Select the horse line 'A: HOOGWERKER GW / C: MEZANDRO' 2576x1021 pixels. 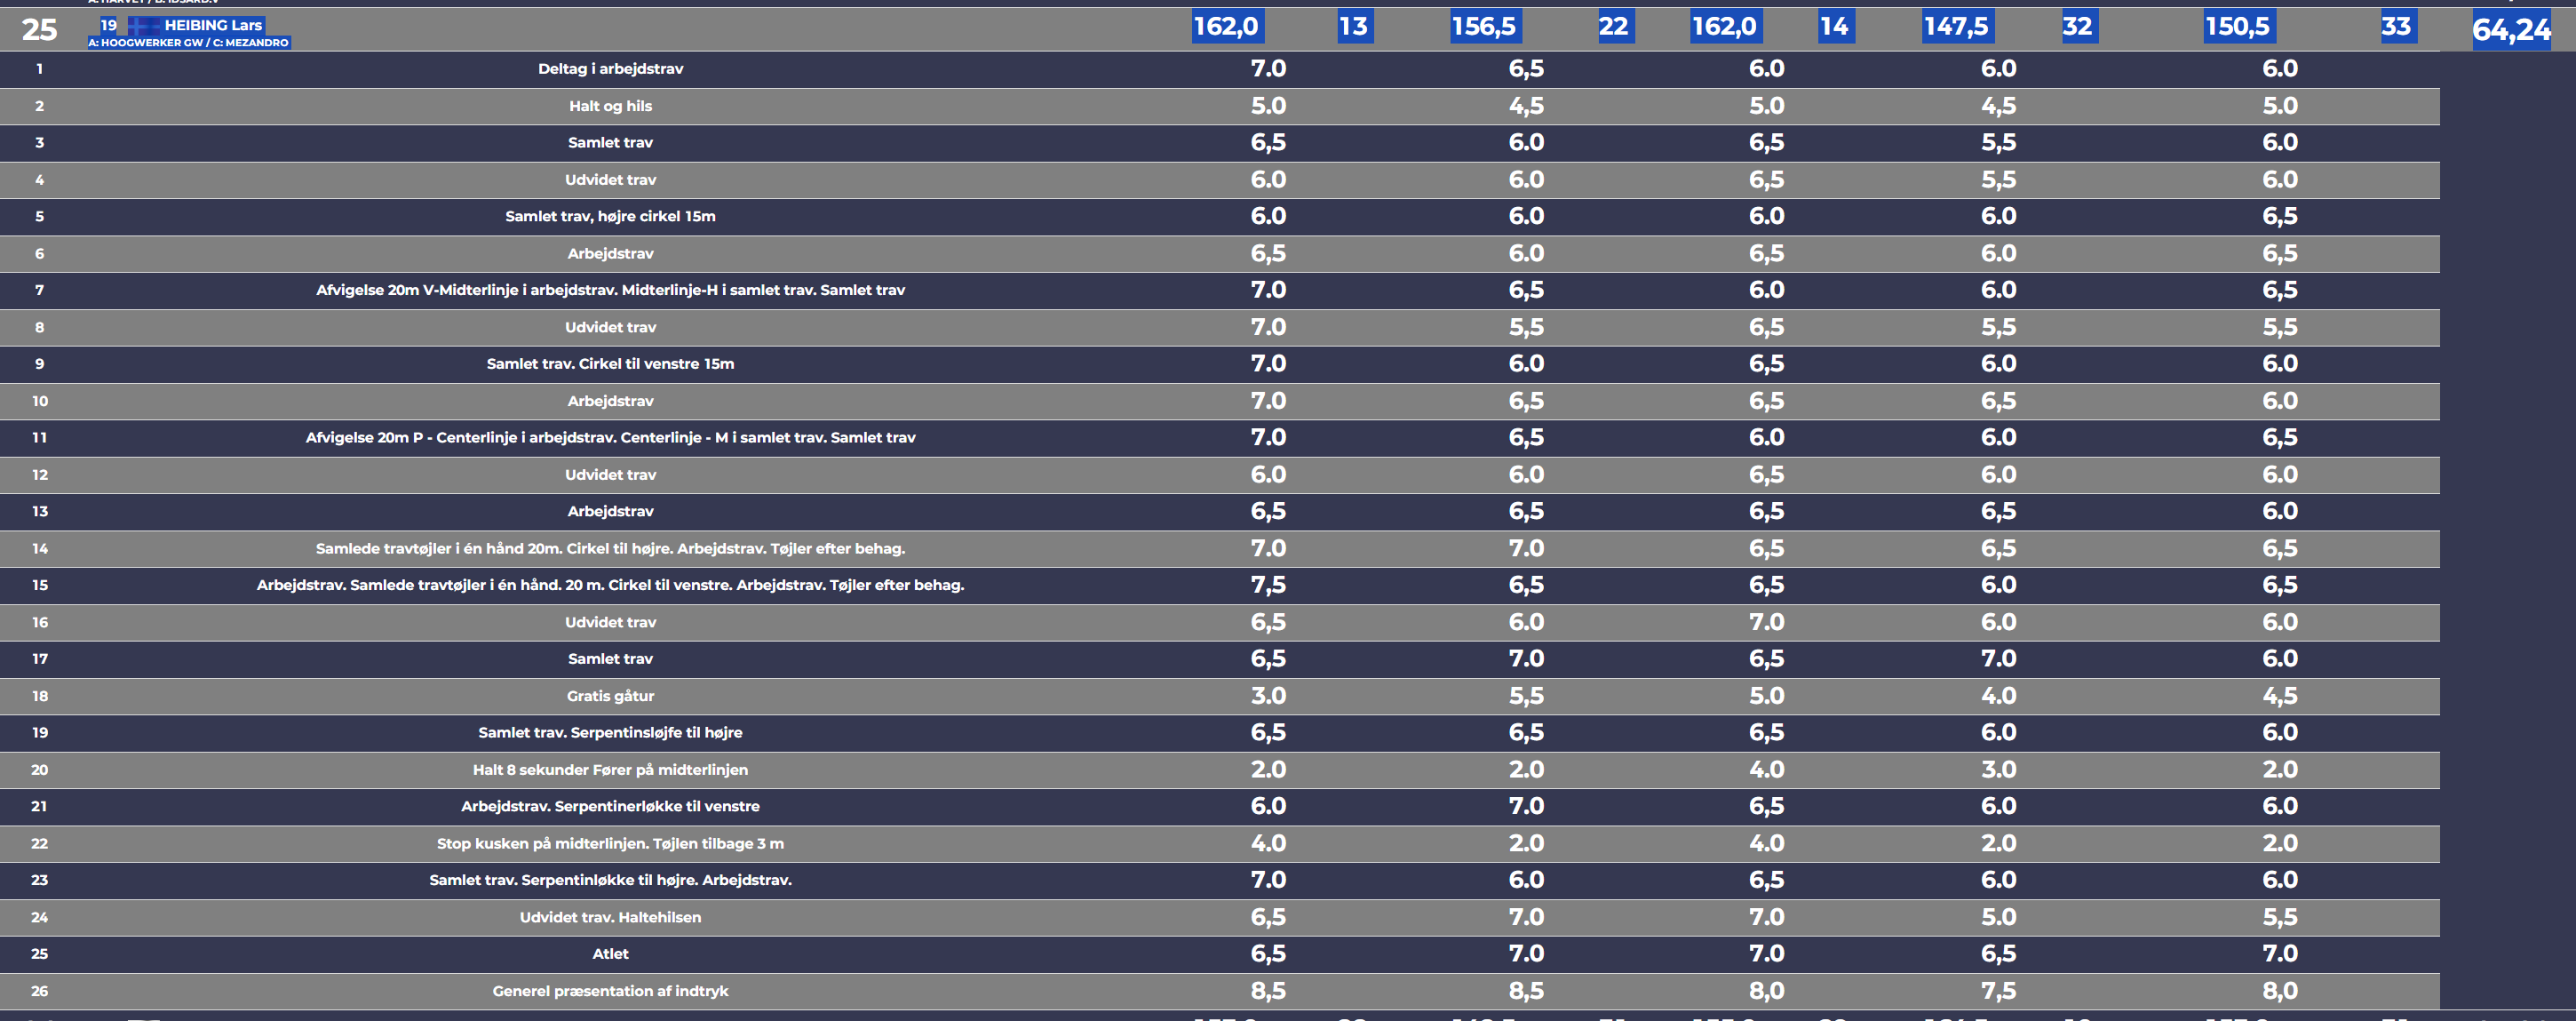click(188, 43)
